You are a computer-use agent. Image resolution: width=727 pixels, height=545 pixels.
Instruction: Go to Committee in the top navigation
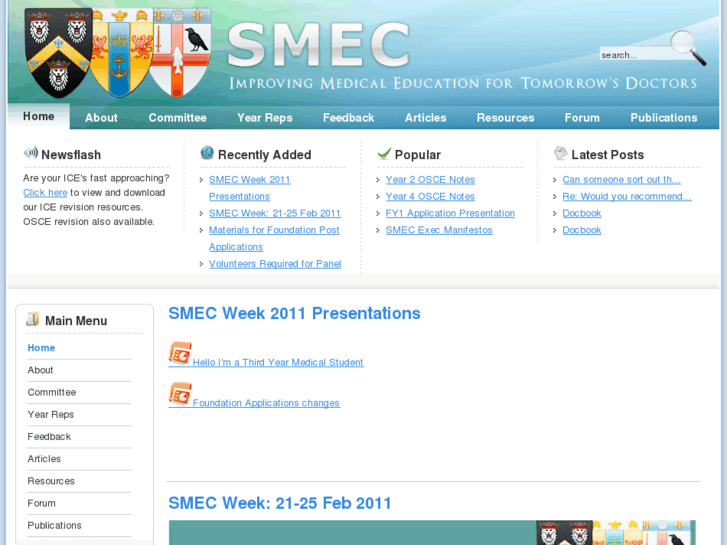(x=178, y=118)
